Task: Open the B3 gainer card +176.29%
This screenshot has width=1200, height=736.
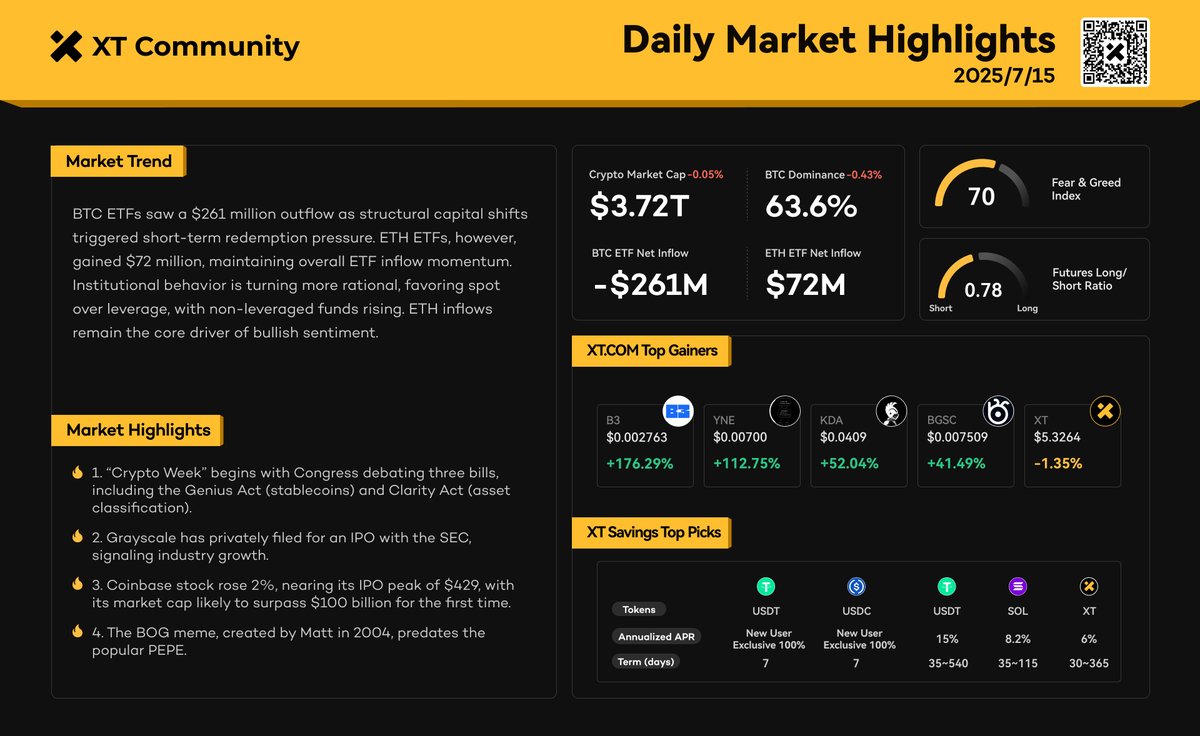Action: click(645, 445)
